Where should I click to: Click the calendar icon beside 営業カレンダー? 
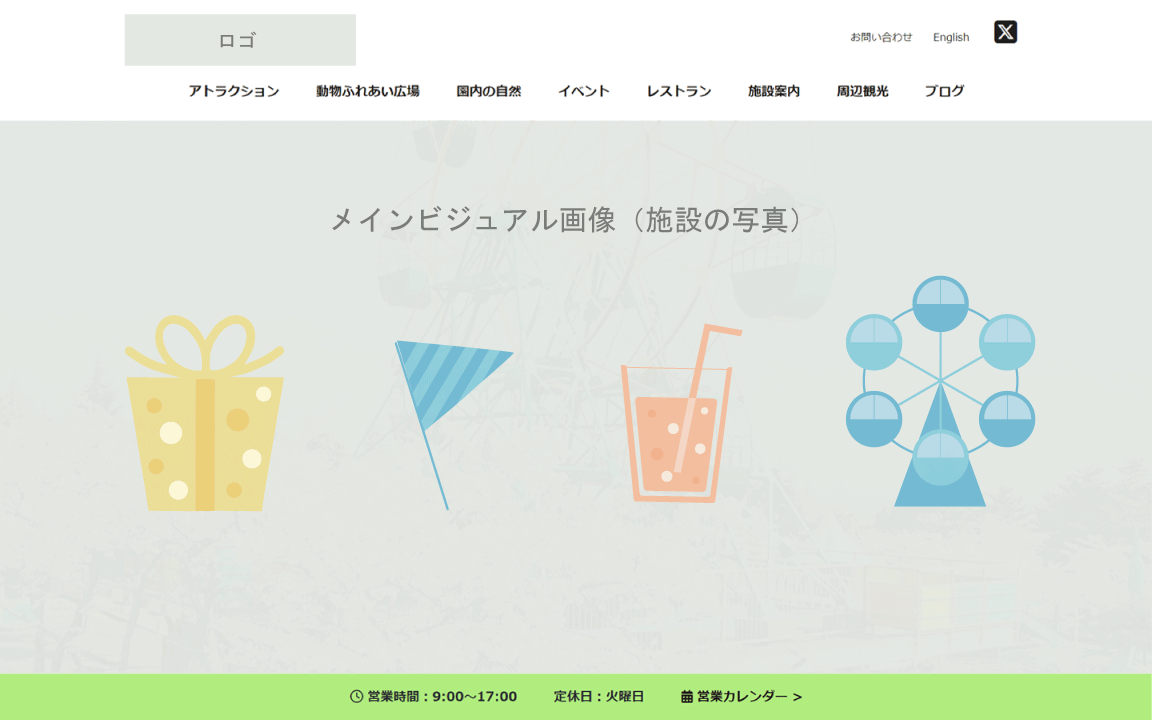point(687,696)
